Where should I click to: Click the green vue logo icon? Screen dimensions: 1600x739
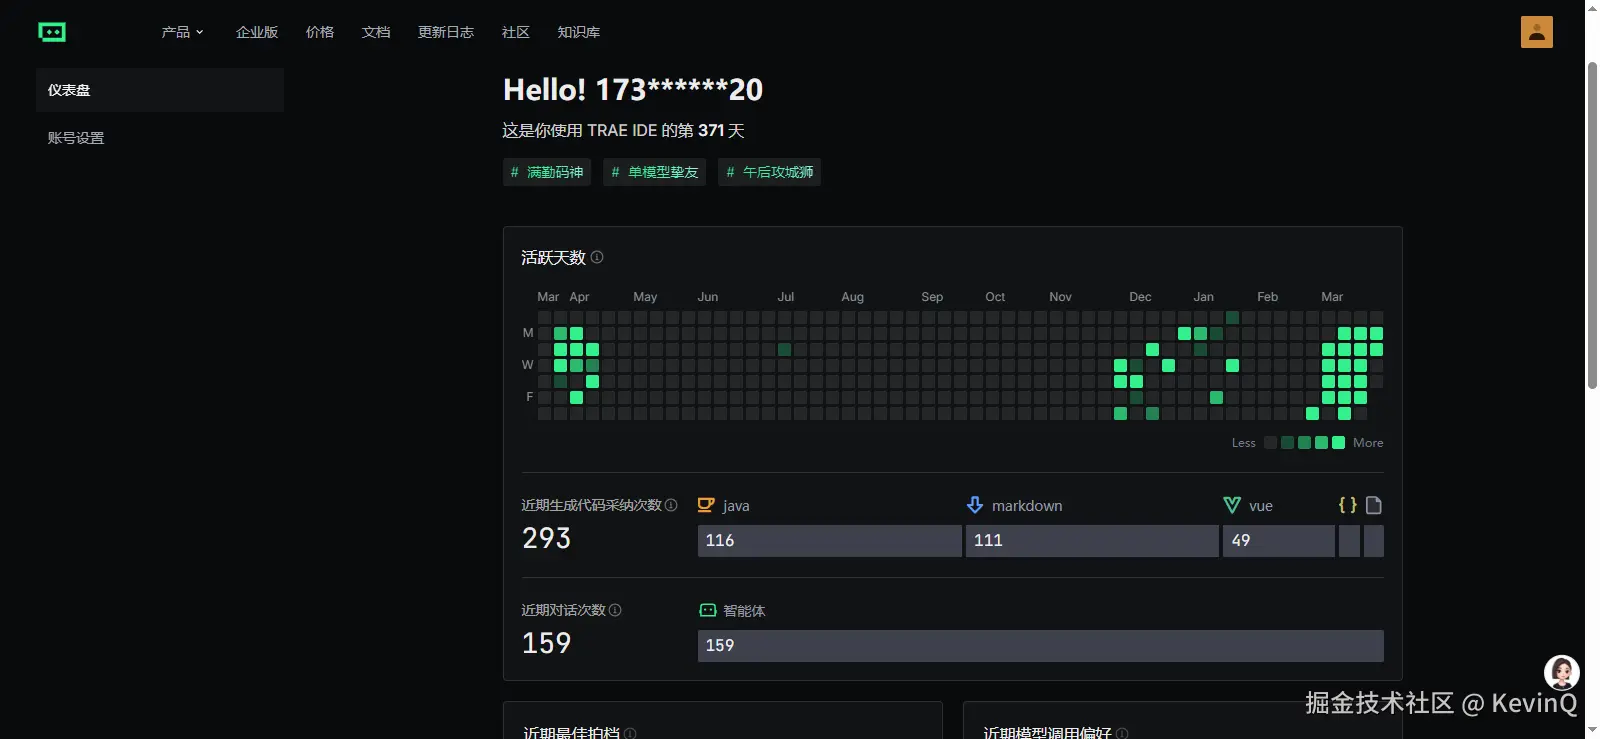tap(1232, 505)
